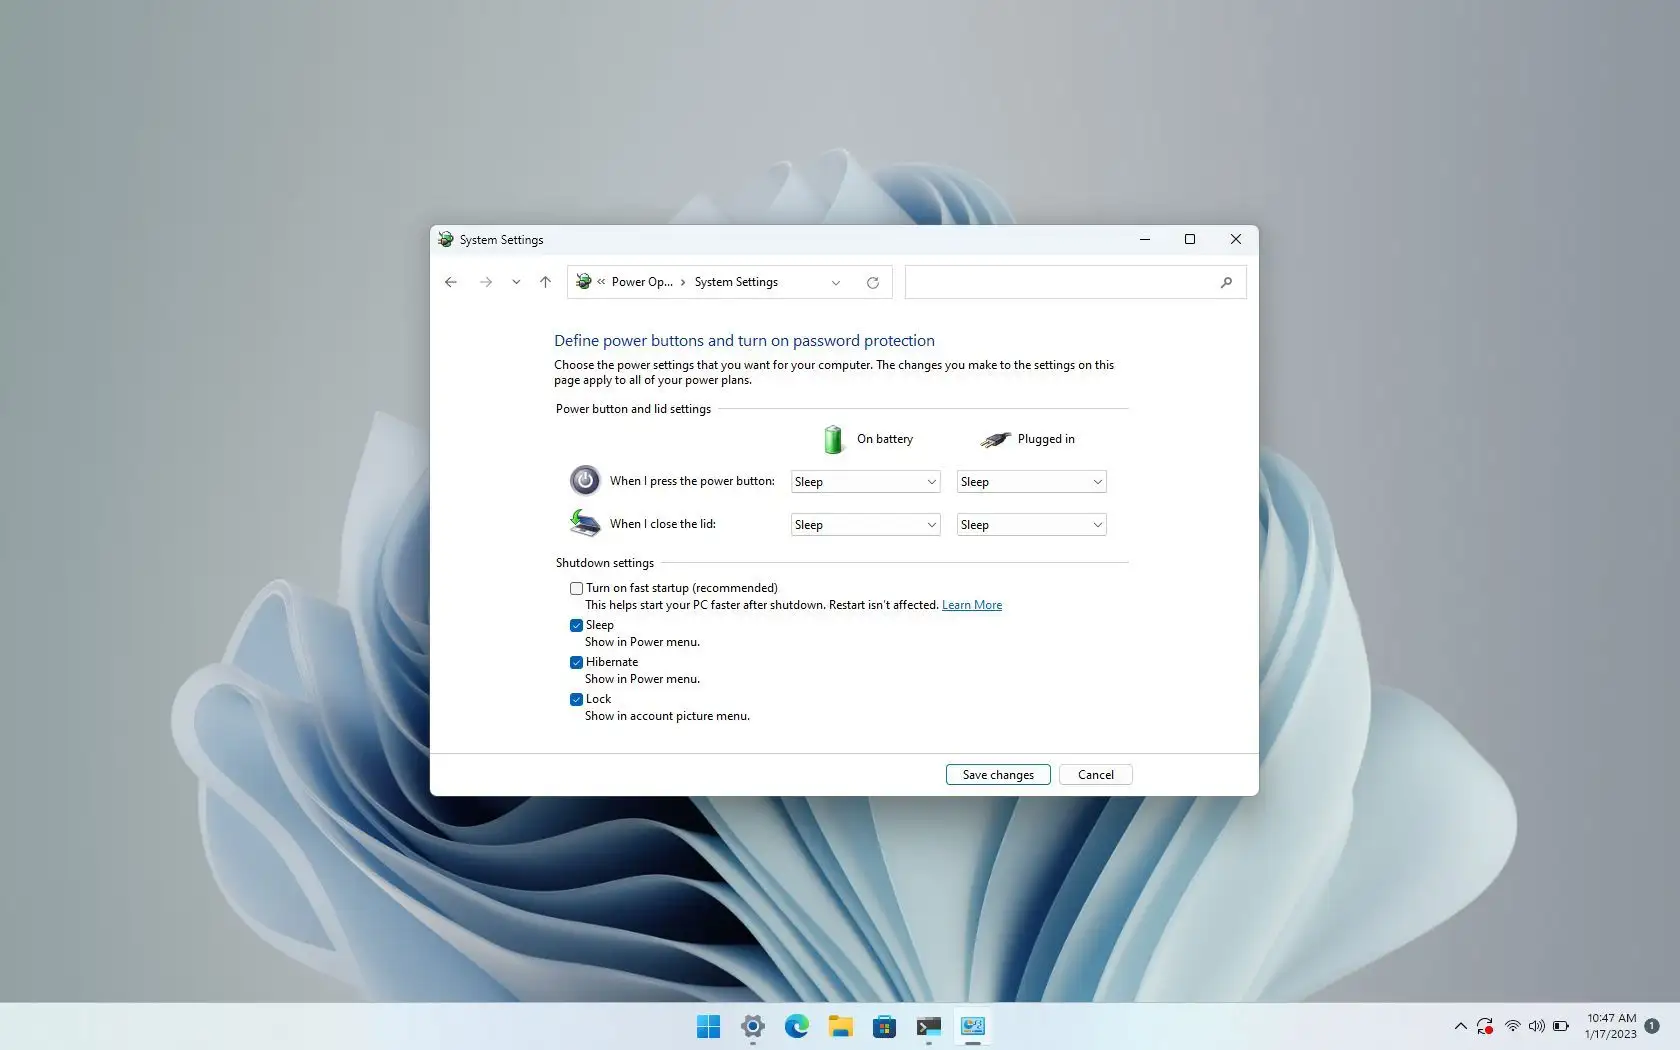Click the Save changes button
Viewport: 1680px width, 1050px height.
click(997, 774)
